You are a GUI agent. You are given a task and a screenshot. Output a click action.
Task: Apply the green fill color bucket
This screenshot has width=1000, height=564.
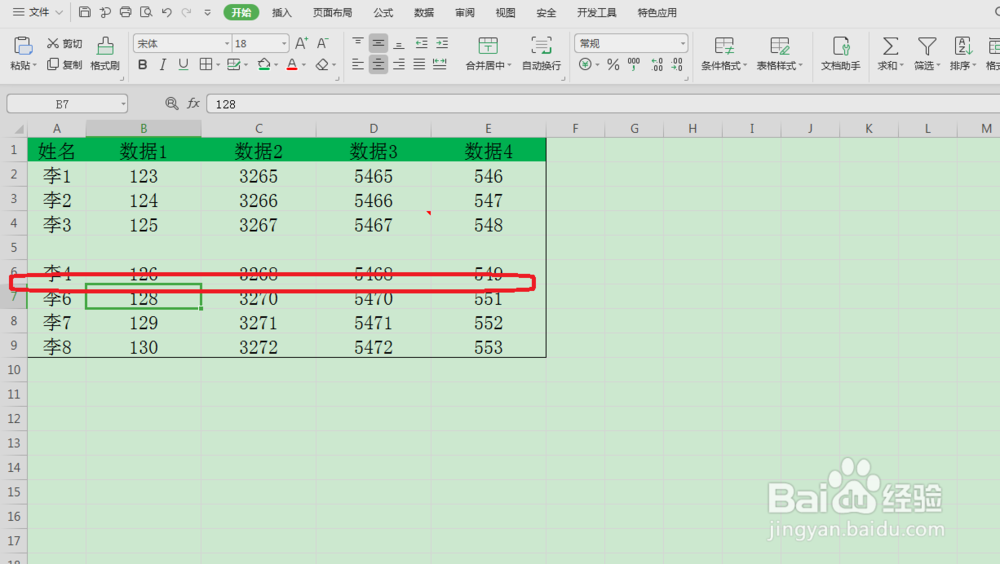263,64
